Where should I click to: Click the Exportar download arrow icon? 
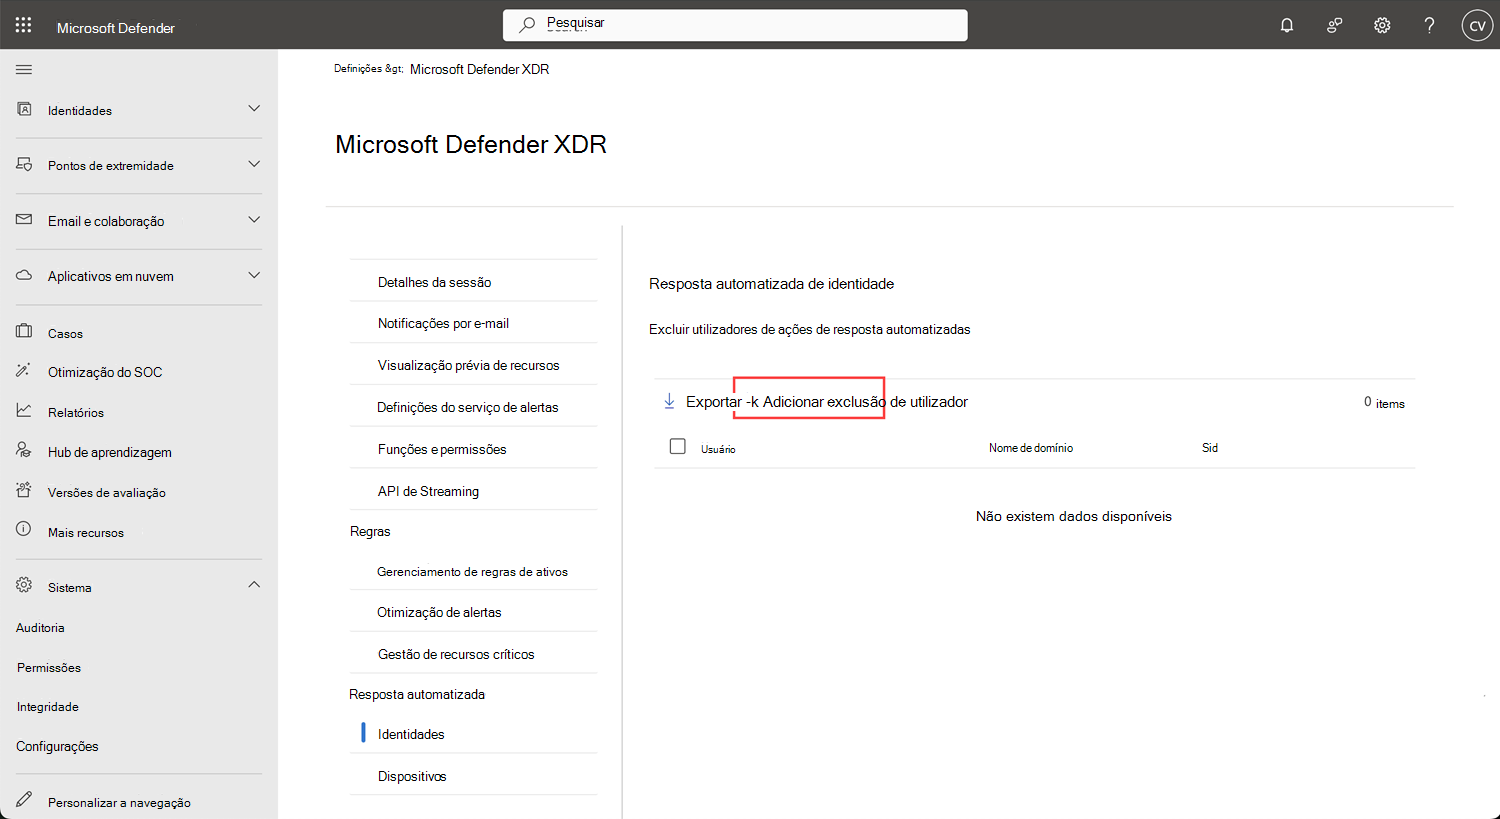669,401
